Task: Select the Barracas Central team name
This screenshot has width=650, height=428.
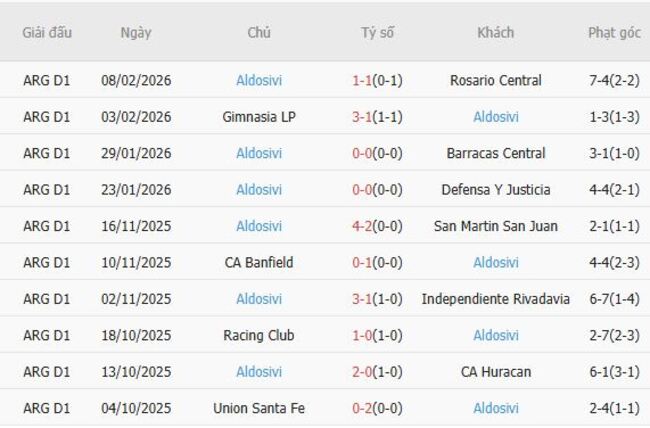Action: click(495, 153)
